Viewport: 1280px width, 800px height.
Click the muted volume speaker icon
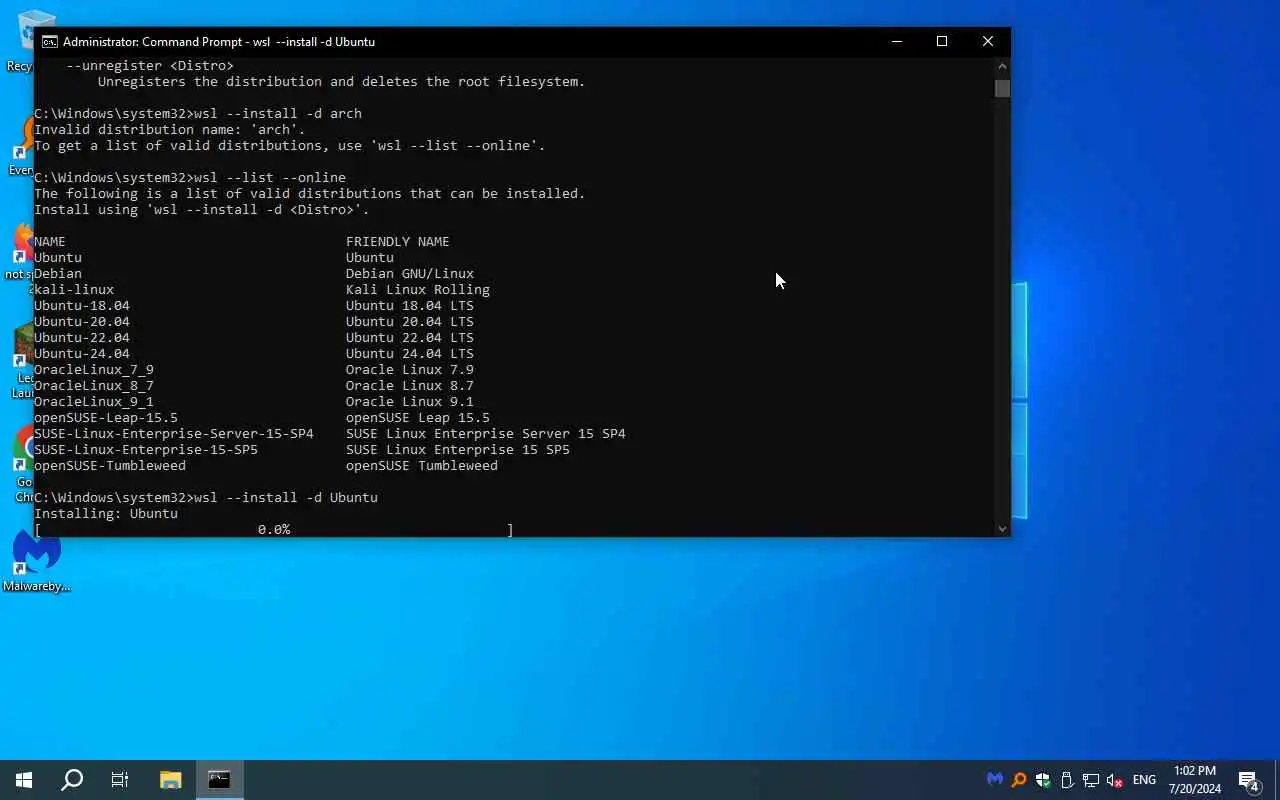tap(1115, 780)
